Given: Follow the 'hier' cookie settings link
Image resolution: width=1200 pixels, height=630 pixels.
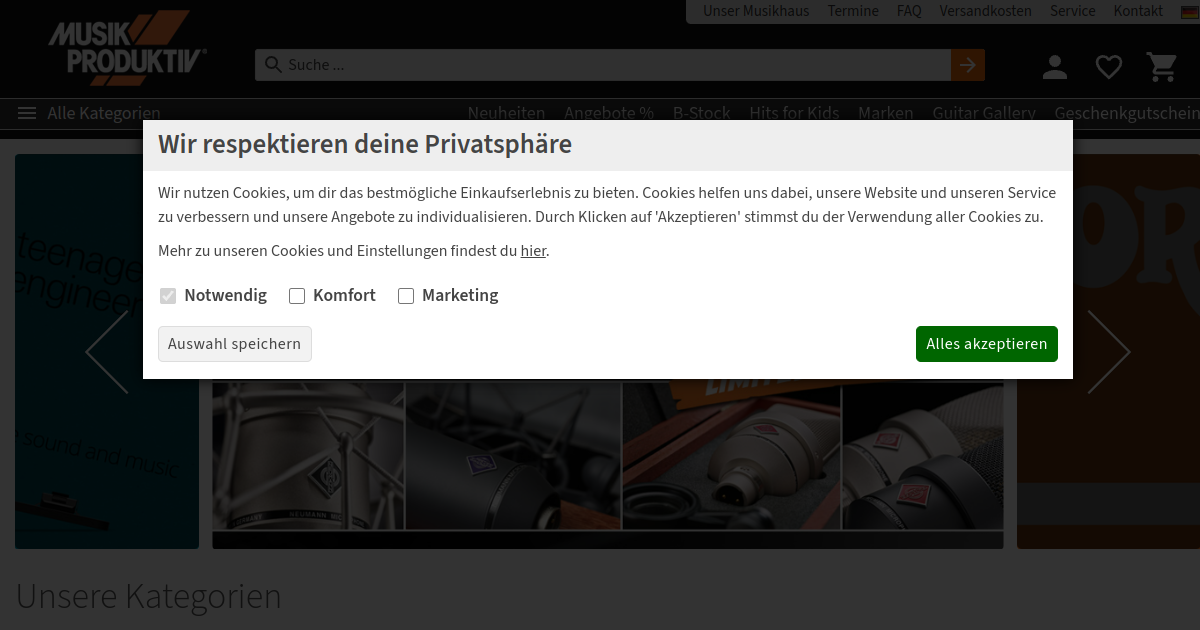Looking at the screenshot, I should pos(533,251).
